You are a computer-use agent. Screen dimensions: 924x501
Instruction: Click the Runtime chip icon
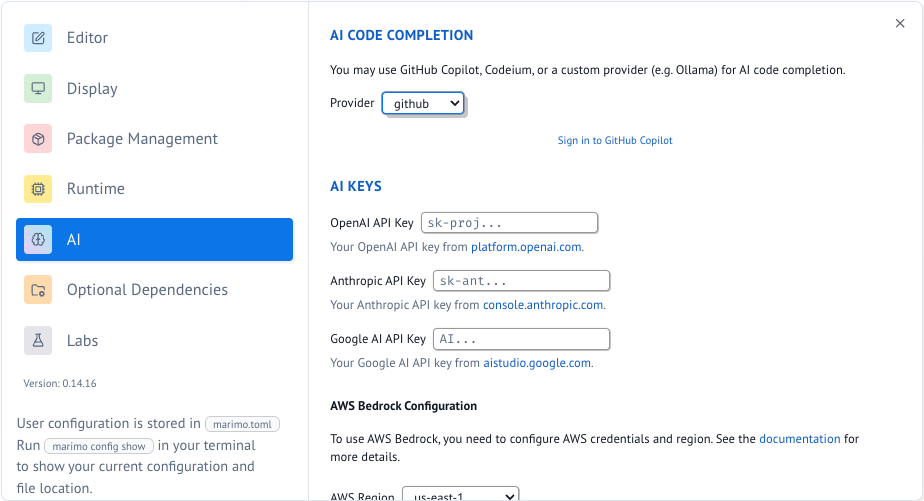38,189
